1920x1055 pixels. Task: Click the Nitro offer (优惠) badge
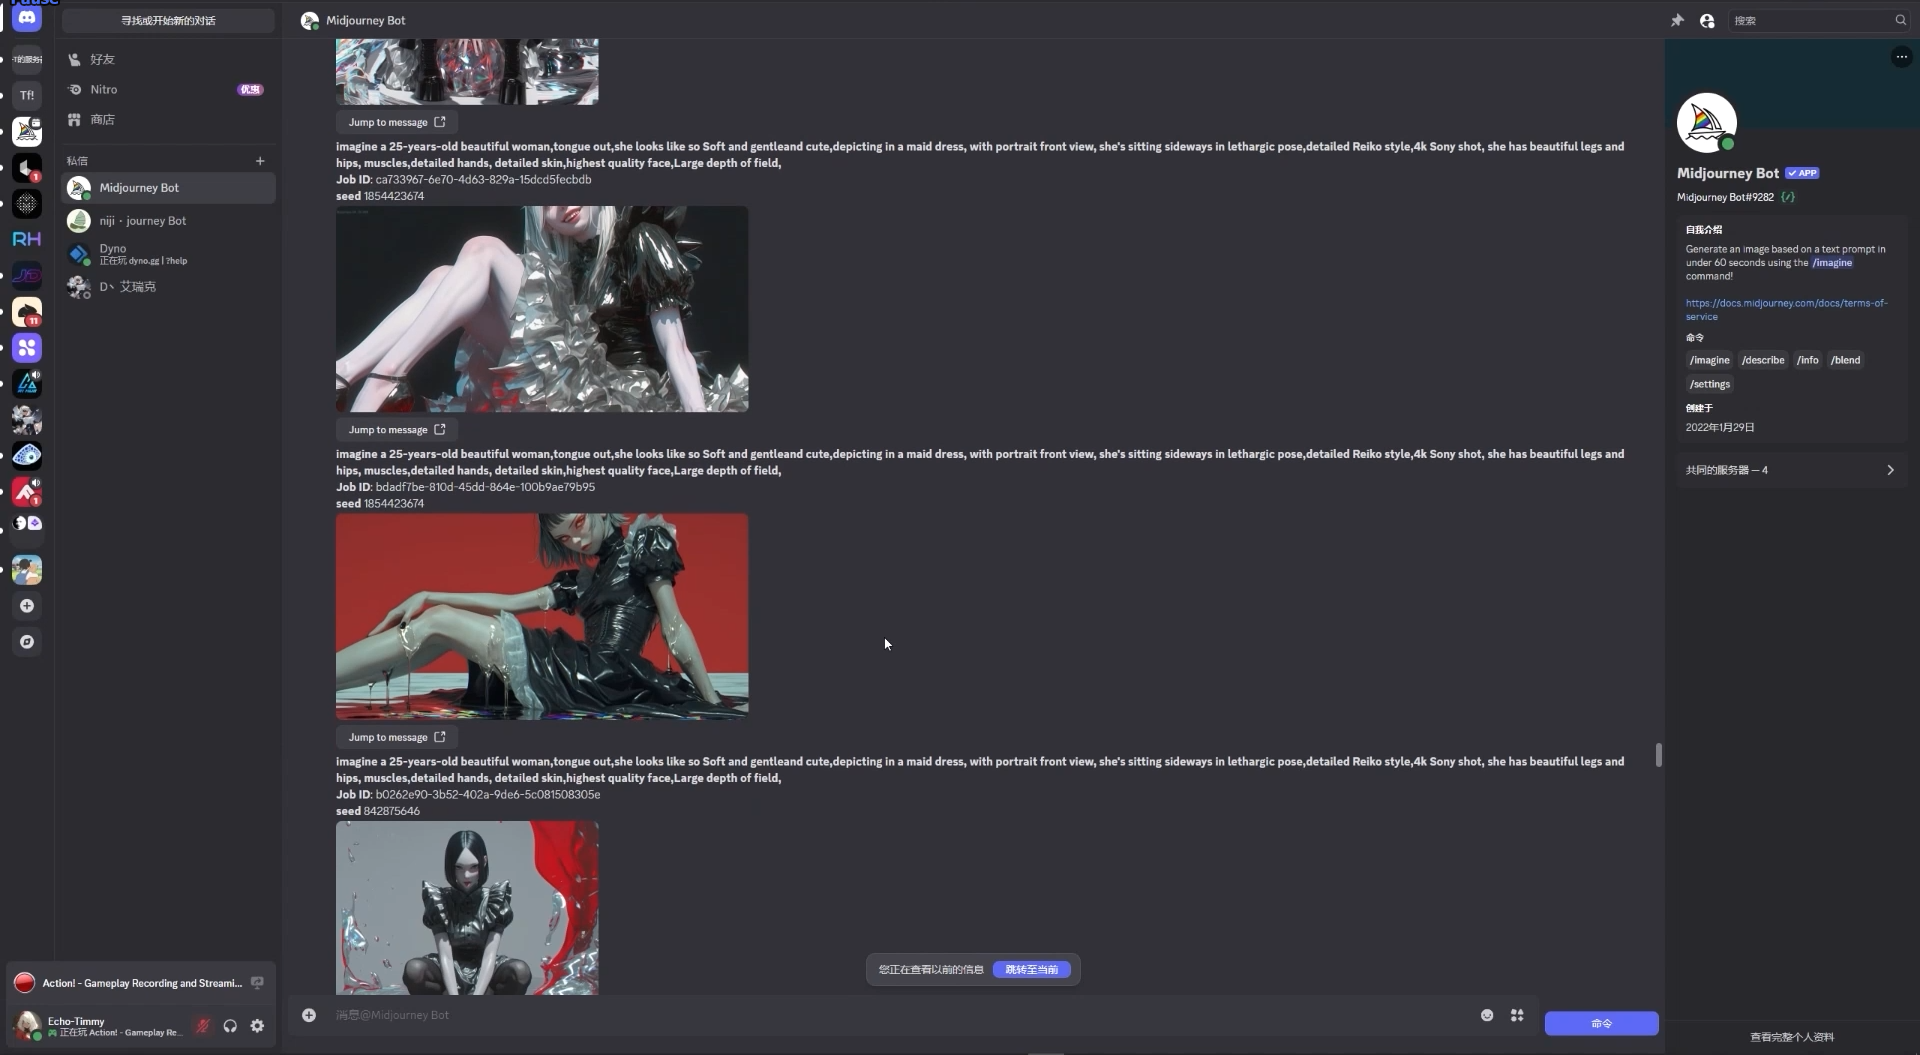click(250, 90)
